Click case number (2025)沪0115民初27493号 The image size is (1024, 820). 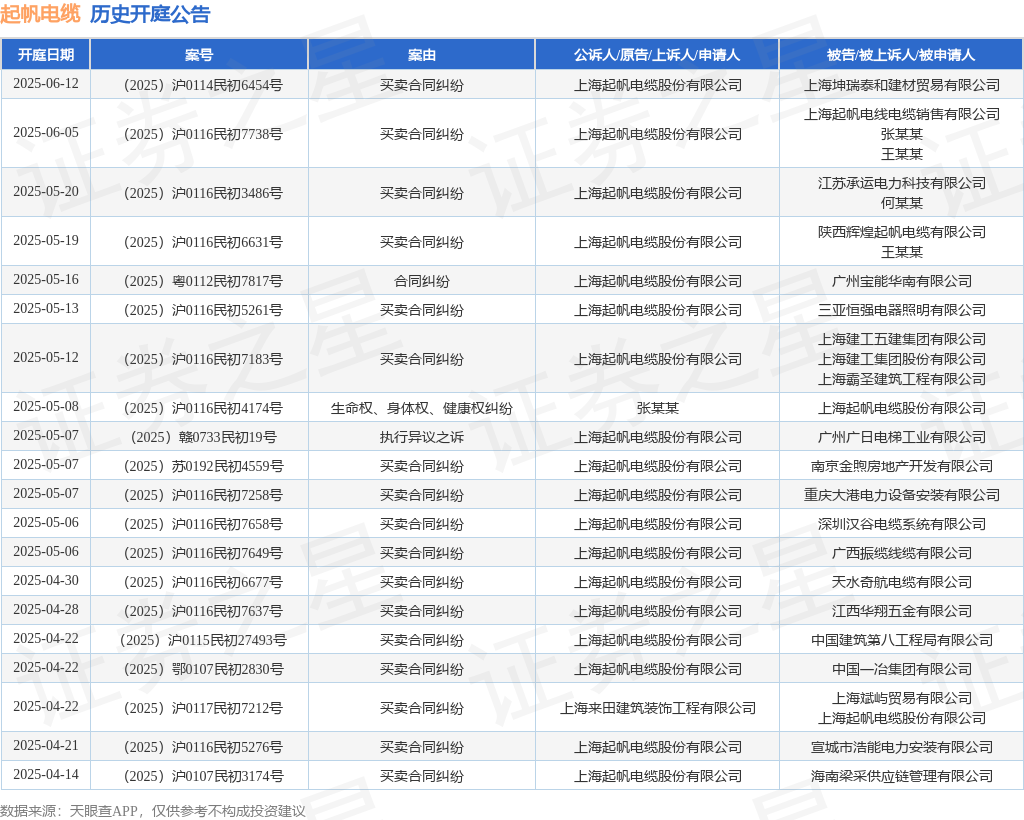pos(203,640)
